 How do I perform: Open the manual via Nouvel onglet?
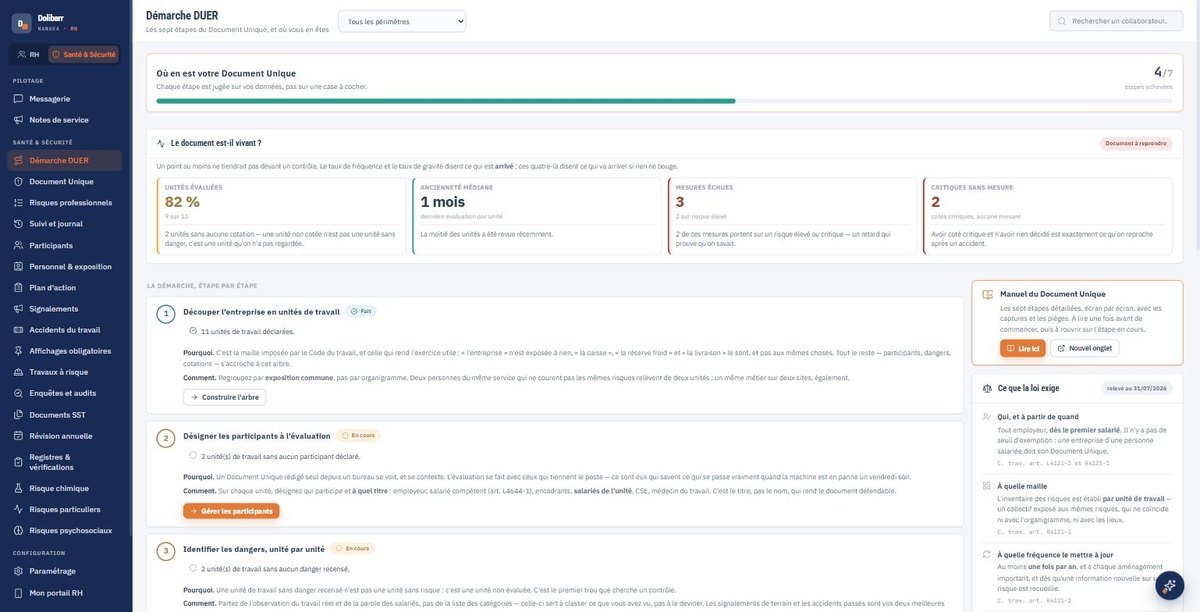pyautogui.click(x=1085, y=348)
